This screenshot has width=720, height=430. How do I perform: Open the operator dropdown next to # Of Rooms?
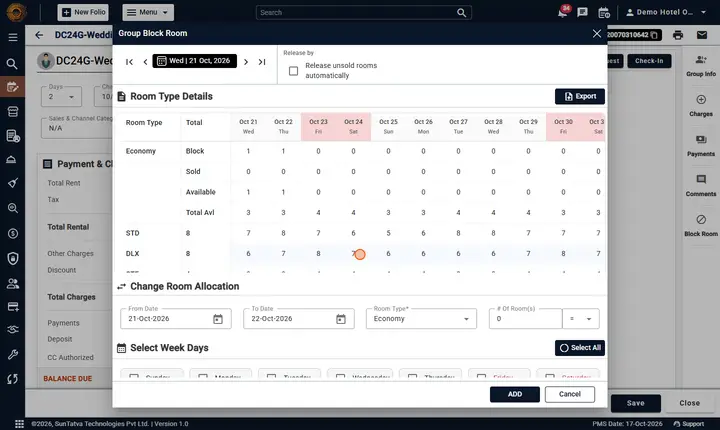point(581,319)
